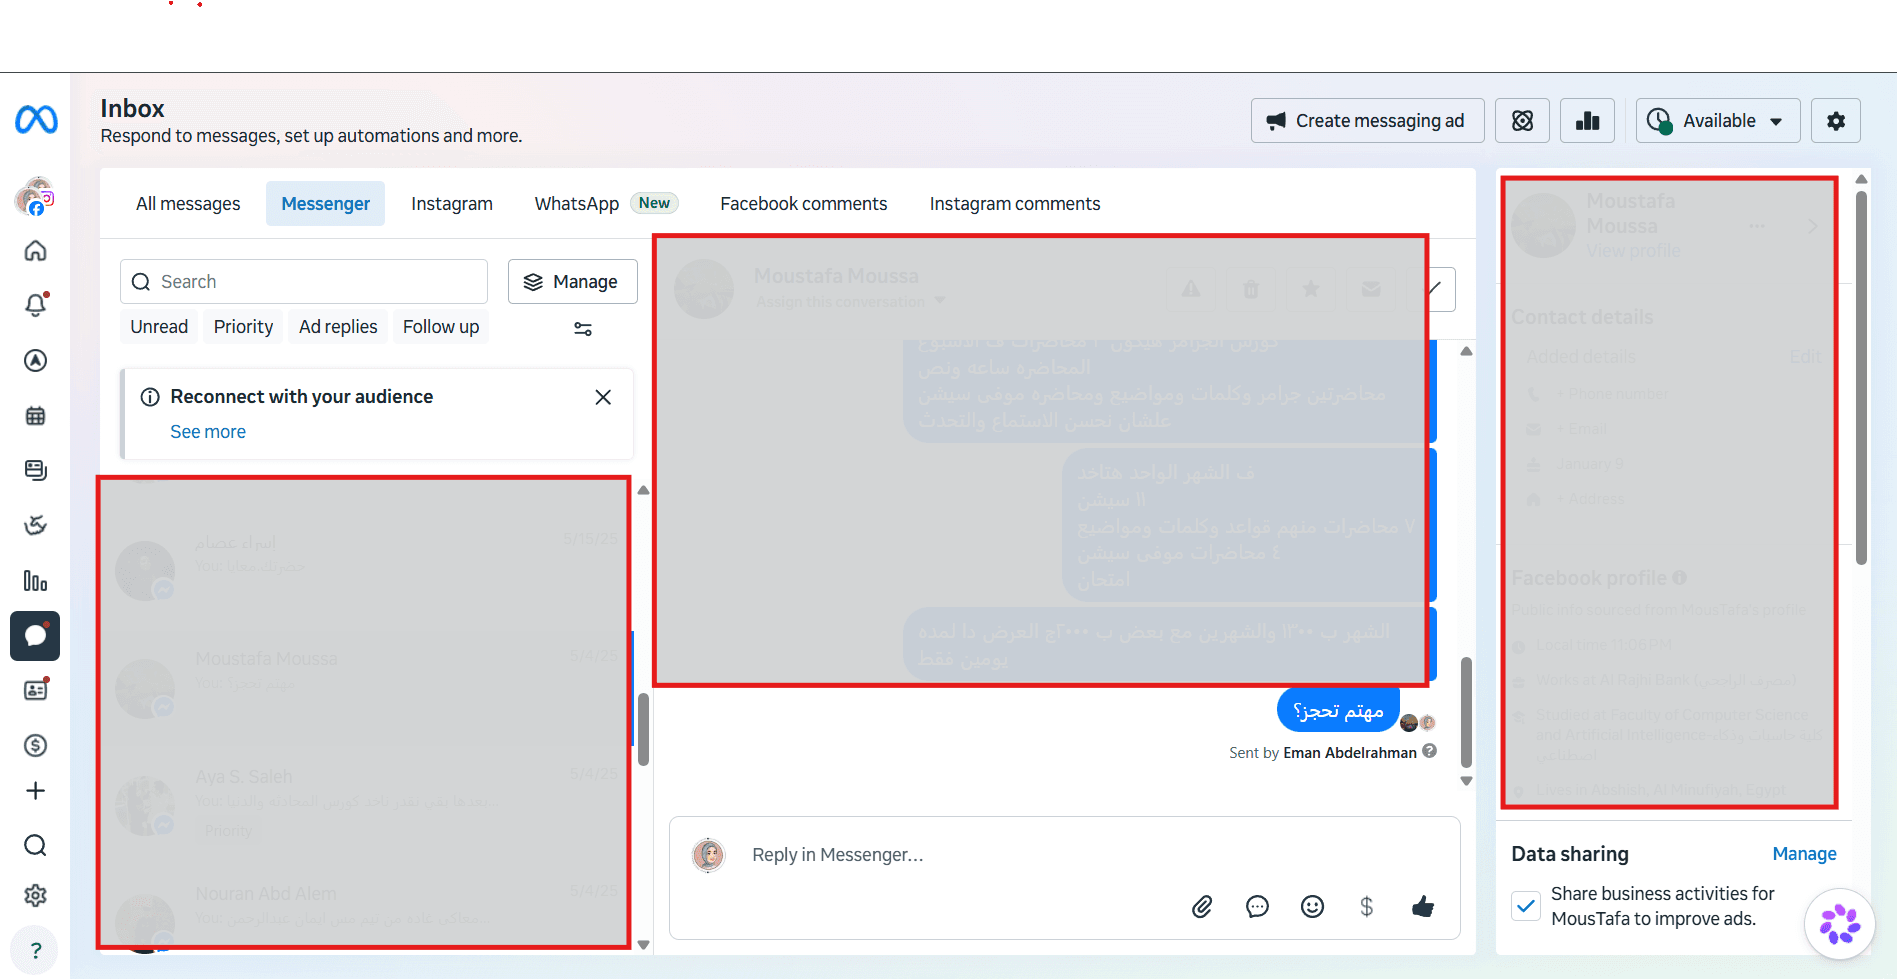Click the Create messaging ad button
1897x979 pixels.
(x=1367, y=121)
